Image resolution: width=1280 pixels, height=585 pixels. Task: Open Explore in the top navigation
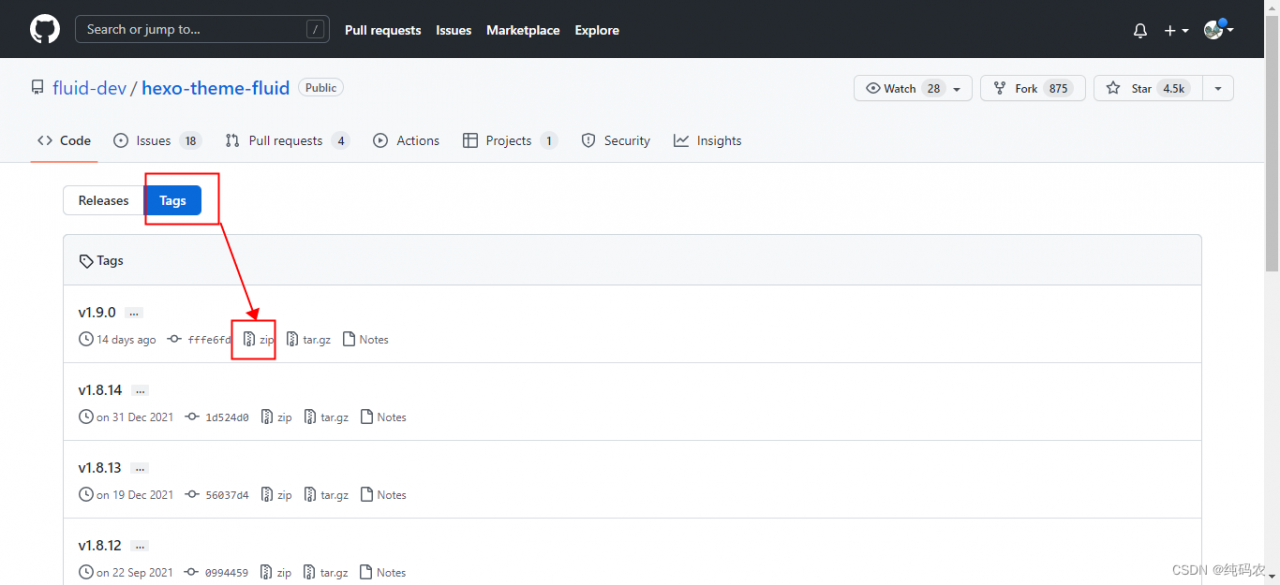(x=597, y=30)
